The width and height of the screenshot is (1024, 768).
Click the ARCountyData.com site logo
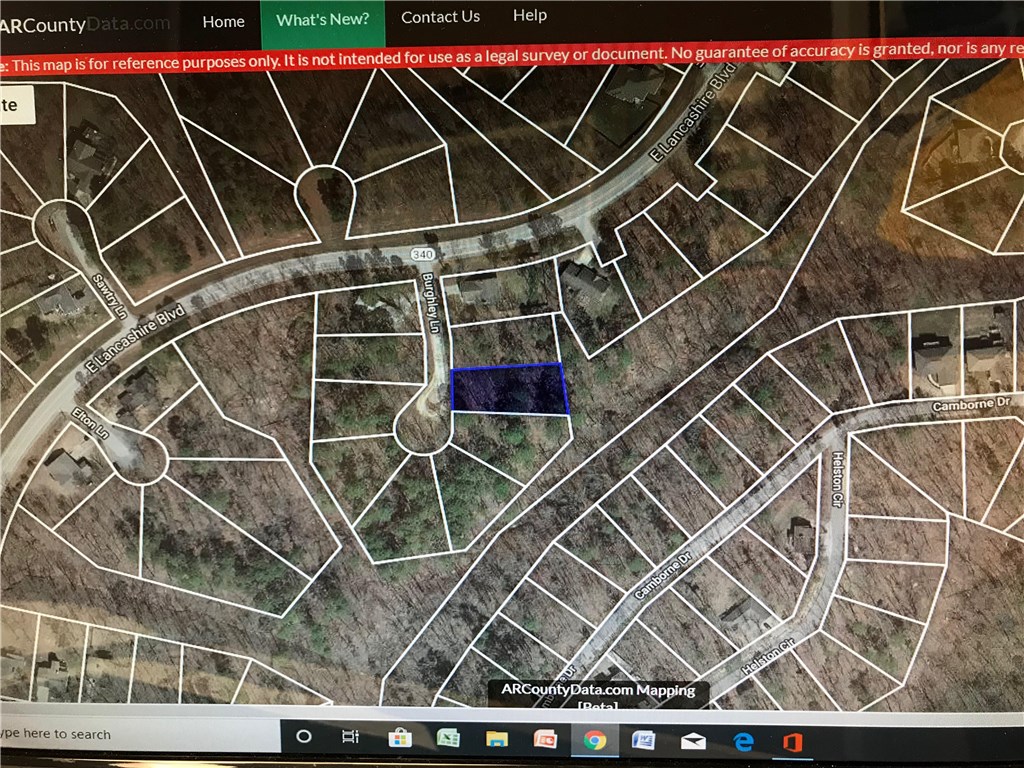85,25
